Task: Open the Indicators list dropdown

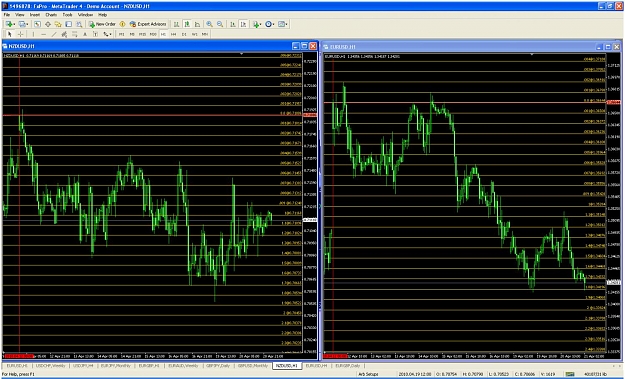Action: (257, 24)
